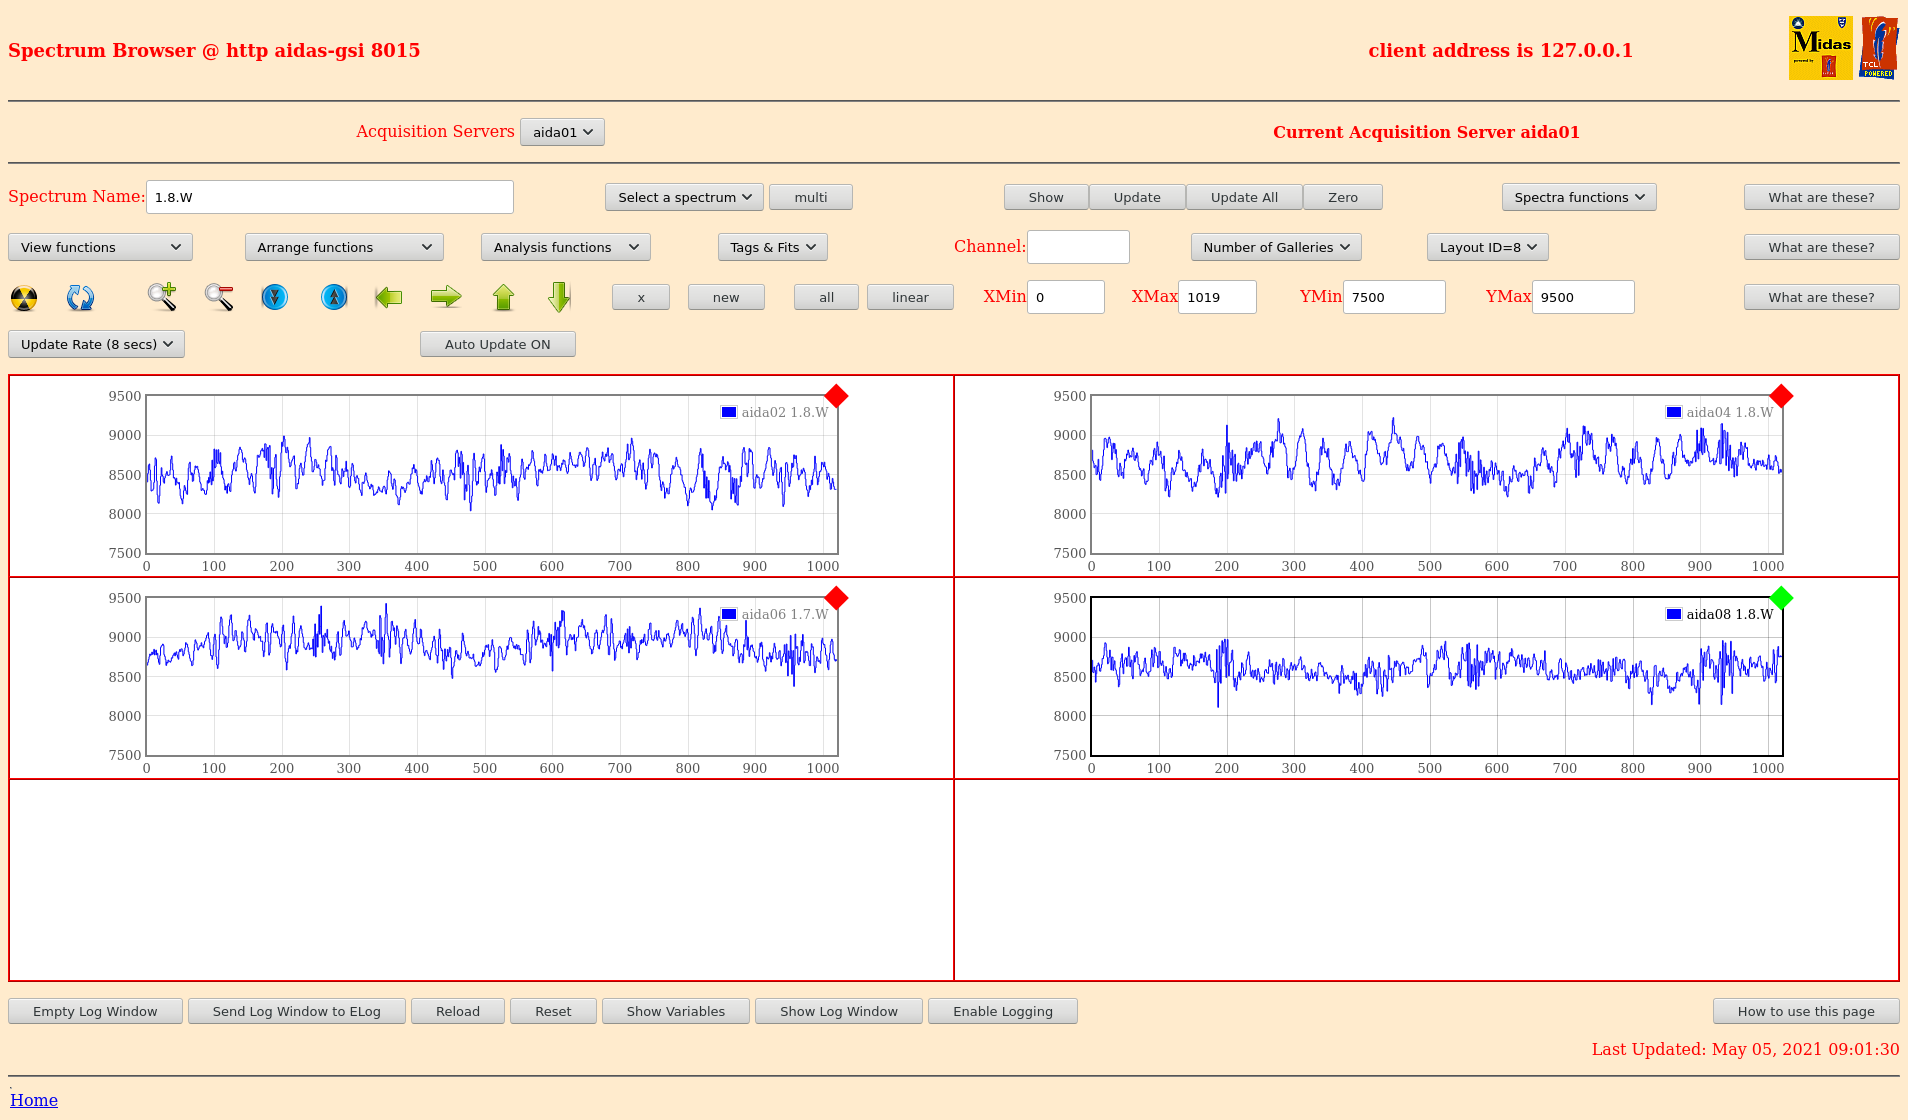1908x1120 pixels.
Task: Focus the Spectrum Name input field
Action: coord(330,197)
